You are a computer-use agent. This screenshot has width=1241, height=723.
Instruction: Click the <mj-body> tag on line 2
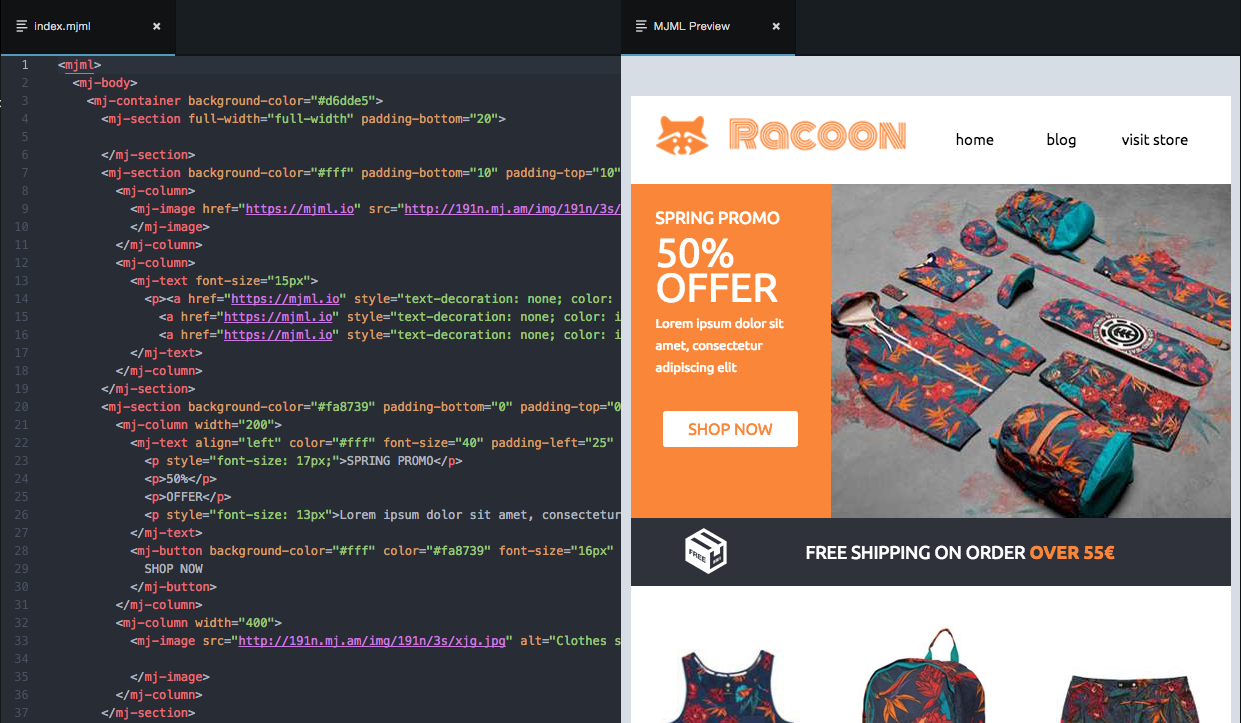click(x=105, y=83)
